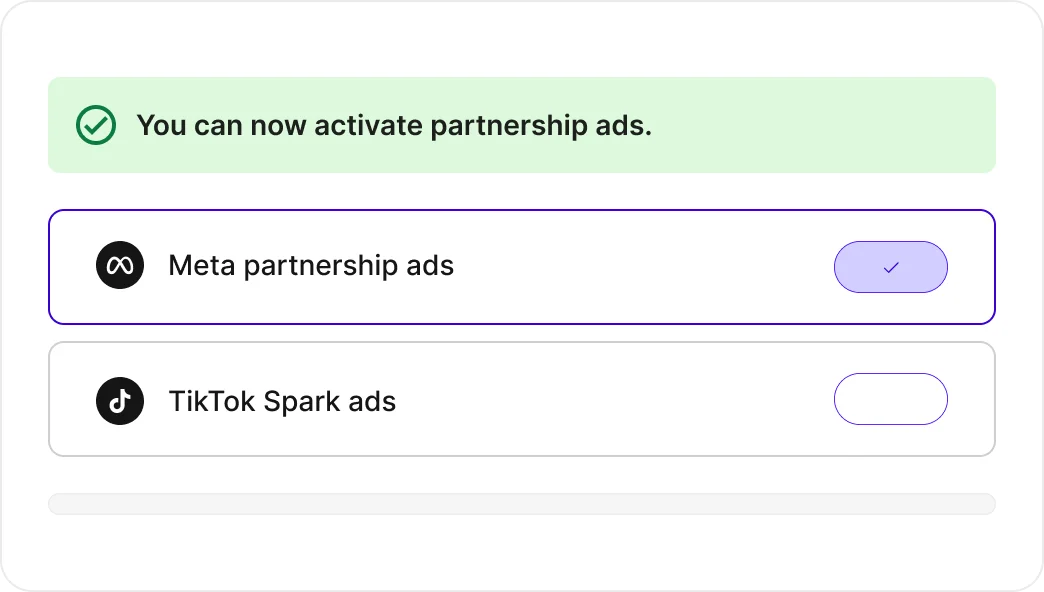Screen dimensions: 1044x592
Task: Click the word Meta in first option
Action: point(202,266)
